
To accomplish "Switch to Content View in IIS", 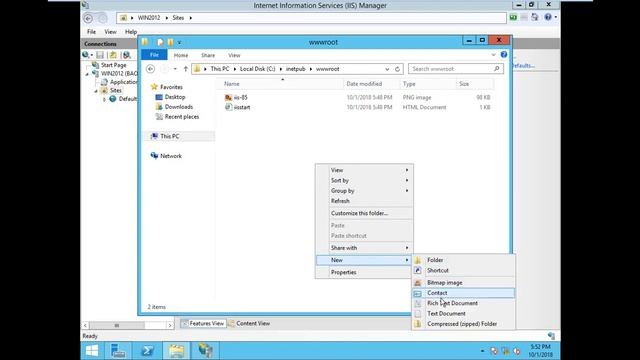I will coord(249,323).
